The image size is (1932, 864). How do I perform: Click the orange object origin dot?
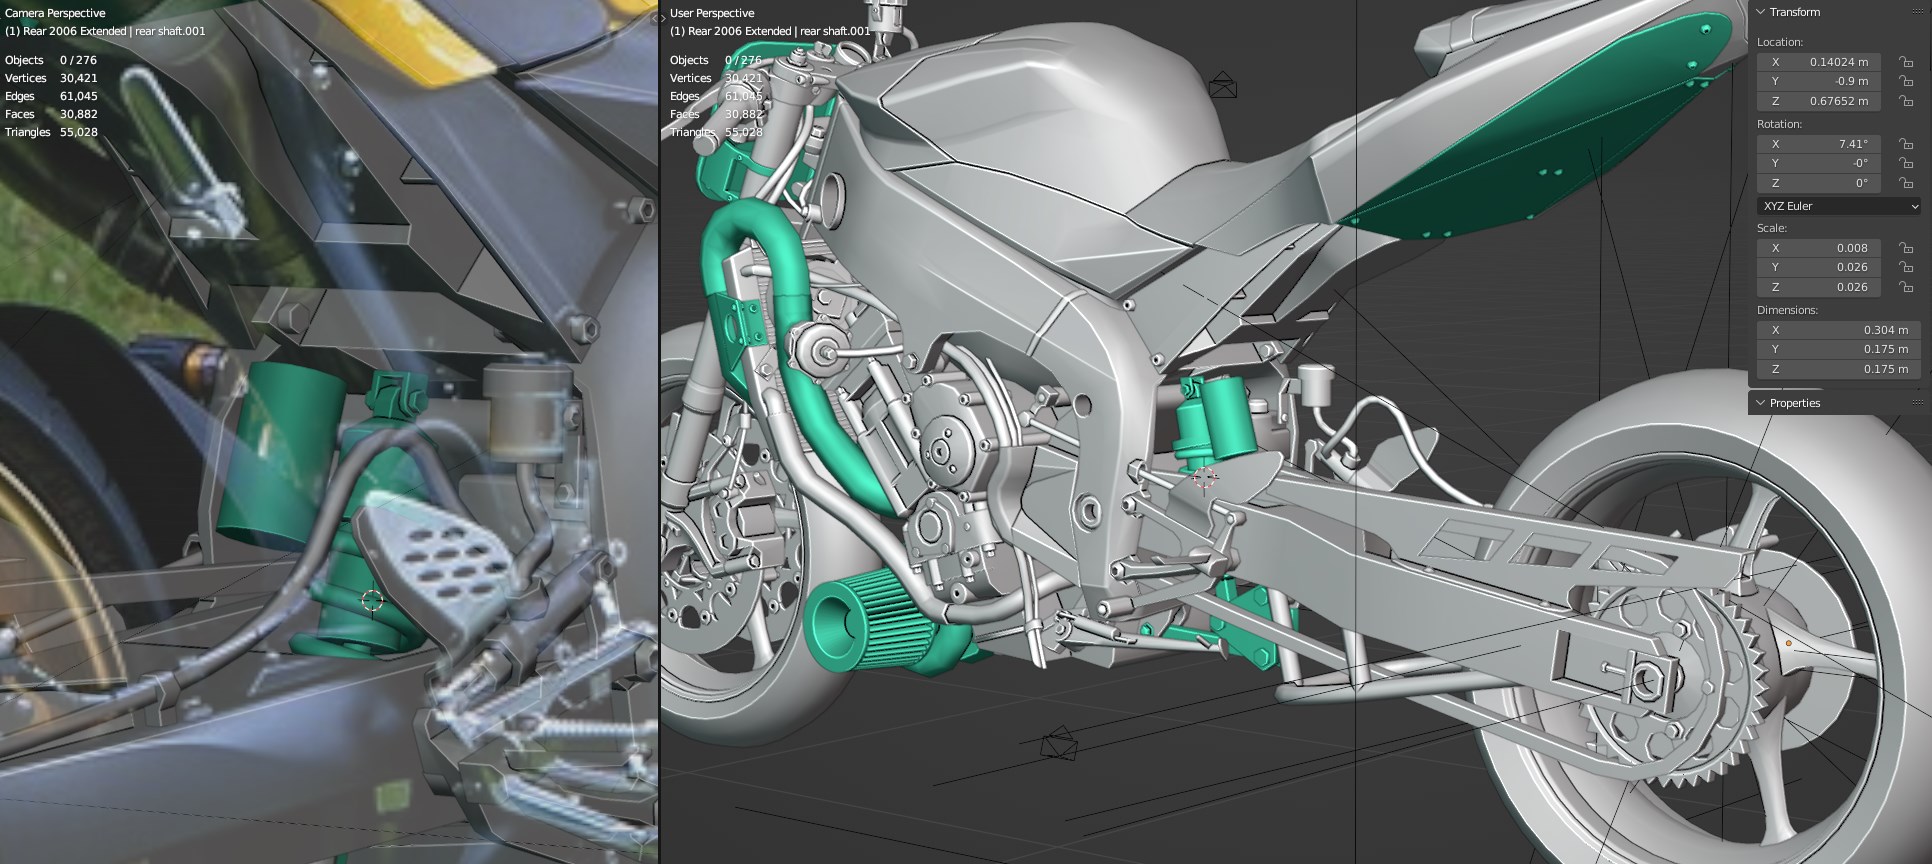coord(1789,643)
